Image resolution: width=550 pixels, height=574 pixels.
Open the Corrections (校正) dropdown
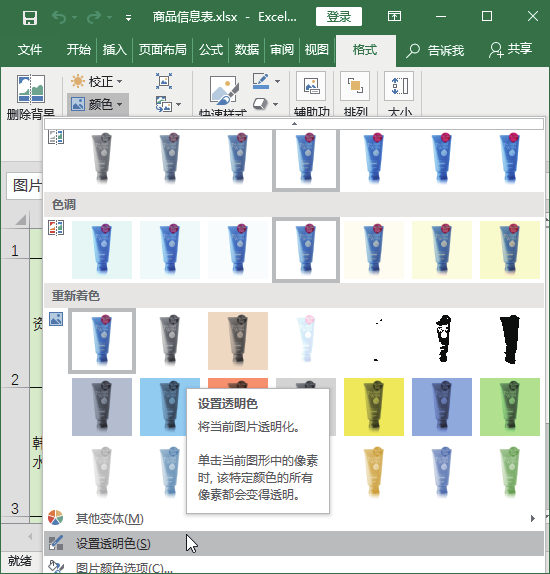coord(97,81)
